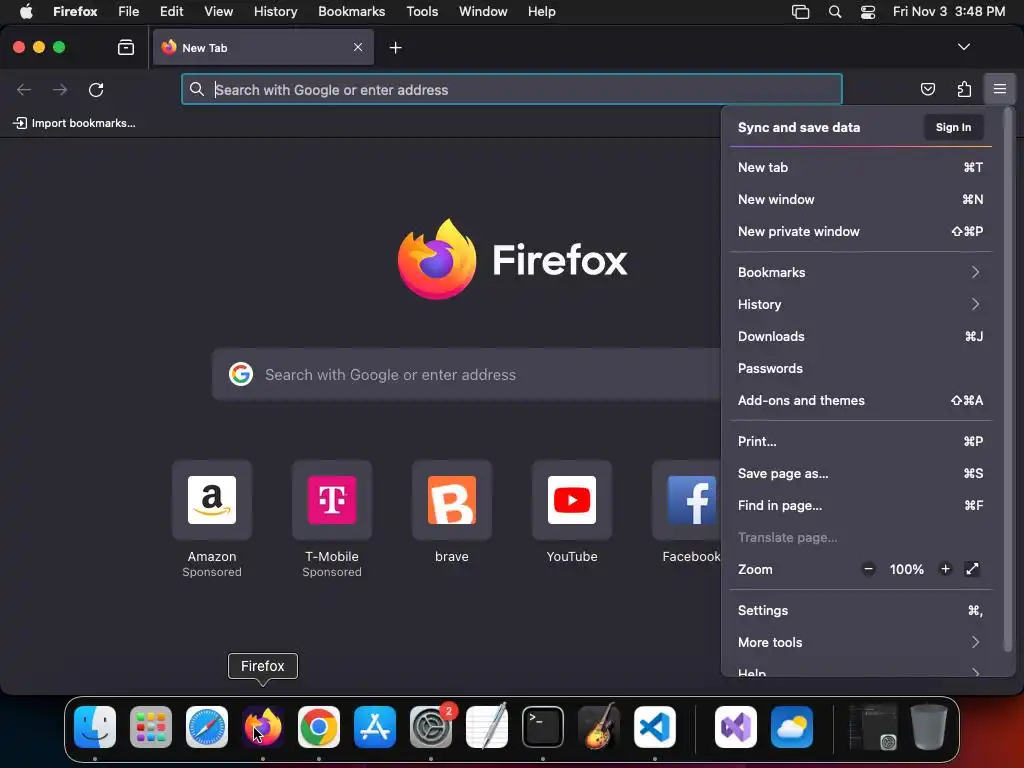Expand More tools submenu
Viewport: 1024px width, 768px height.
point(860,642)
